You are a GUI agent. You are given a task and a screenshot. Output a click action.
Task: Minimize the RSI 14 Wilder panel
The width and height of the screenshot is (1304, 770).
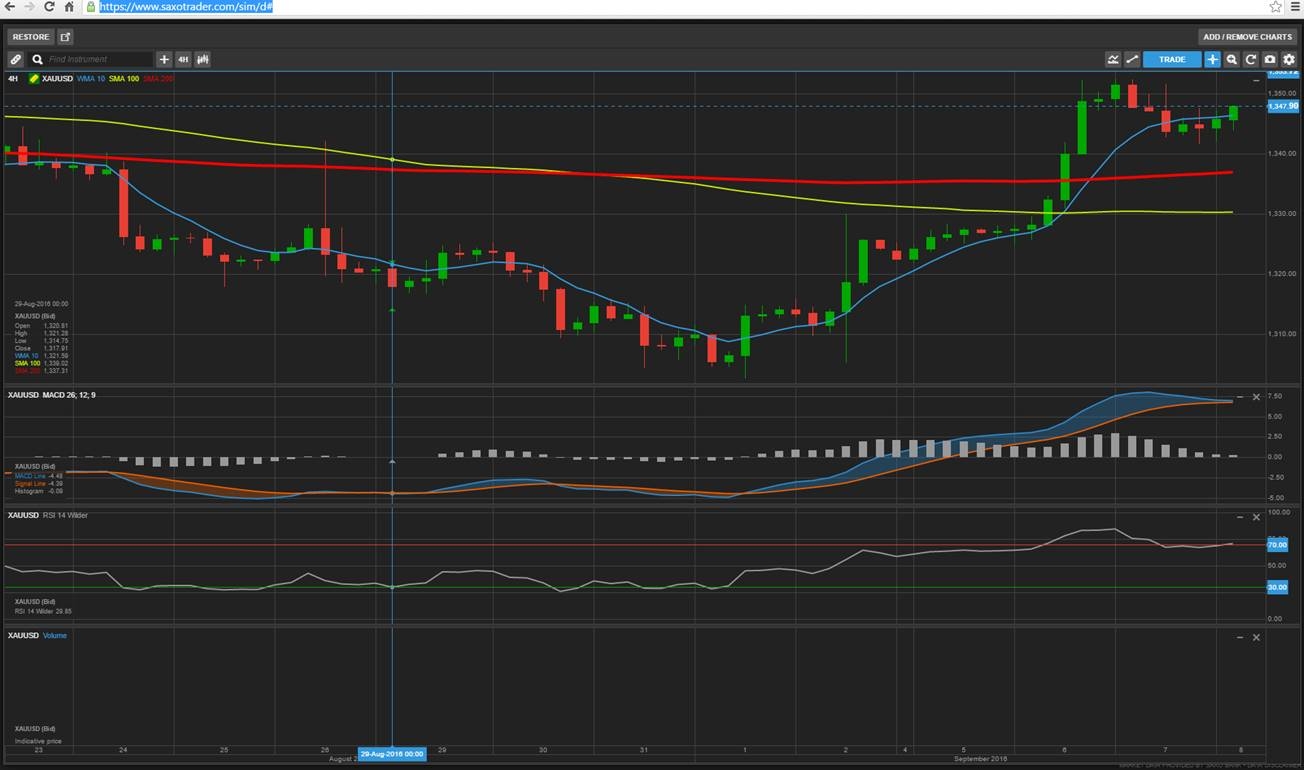pyautogui.click(x=1240, y=517)
